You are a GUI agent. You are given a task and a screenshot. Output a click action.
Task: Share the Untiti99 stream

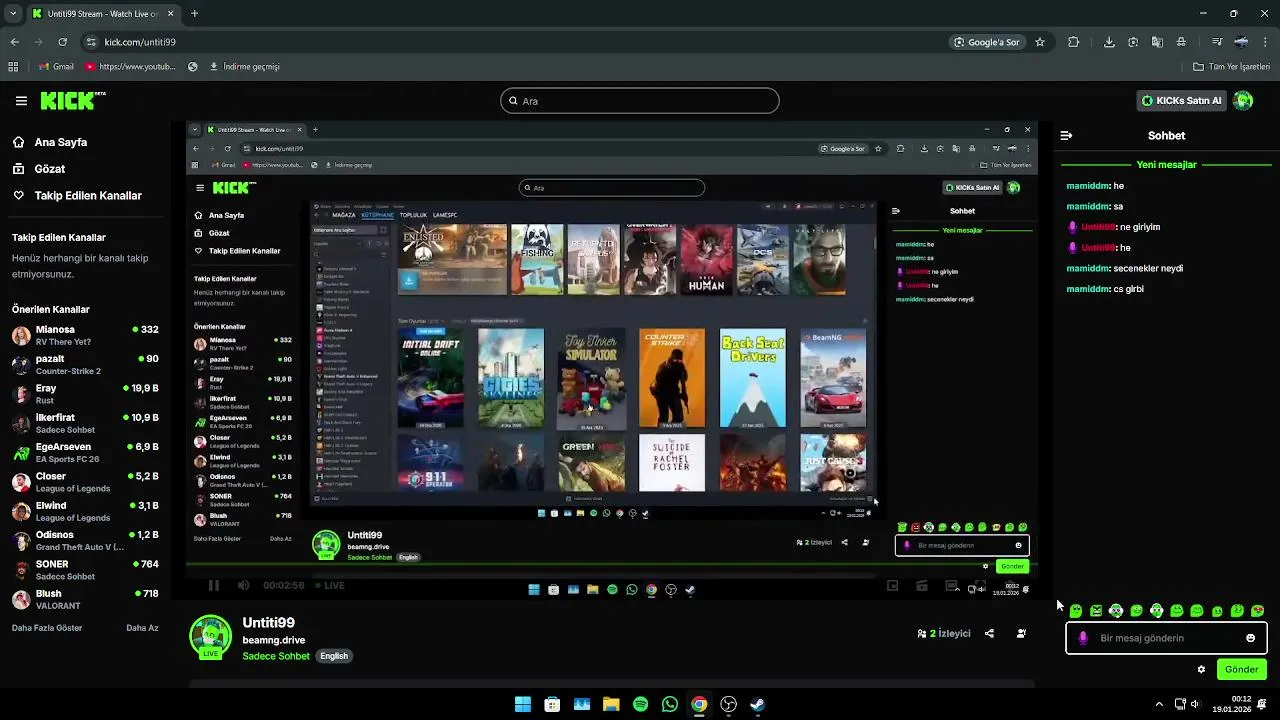tap(989, 633)
